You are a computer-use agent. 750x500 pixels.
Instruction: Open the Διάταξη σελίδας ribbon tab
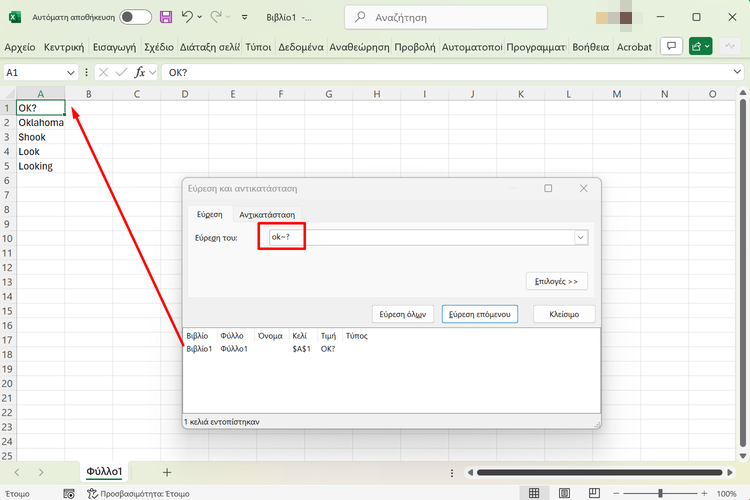tap(210, 47)
